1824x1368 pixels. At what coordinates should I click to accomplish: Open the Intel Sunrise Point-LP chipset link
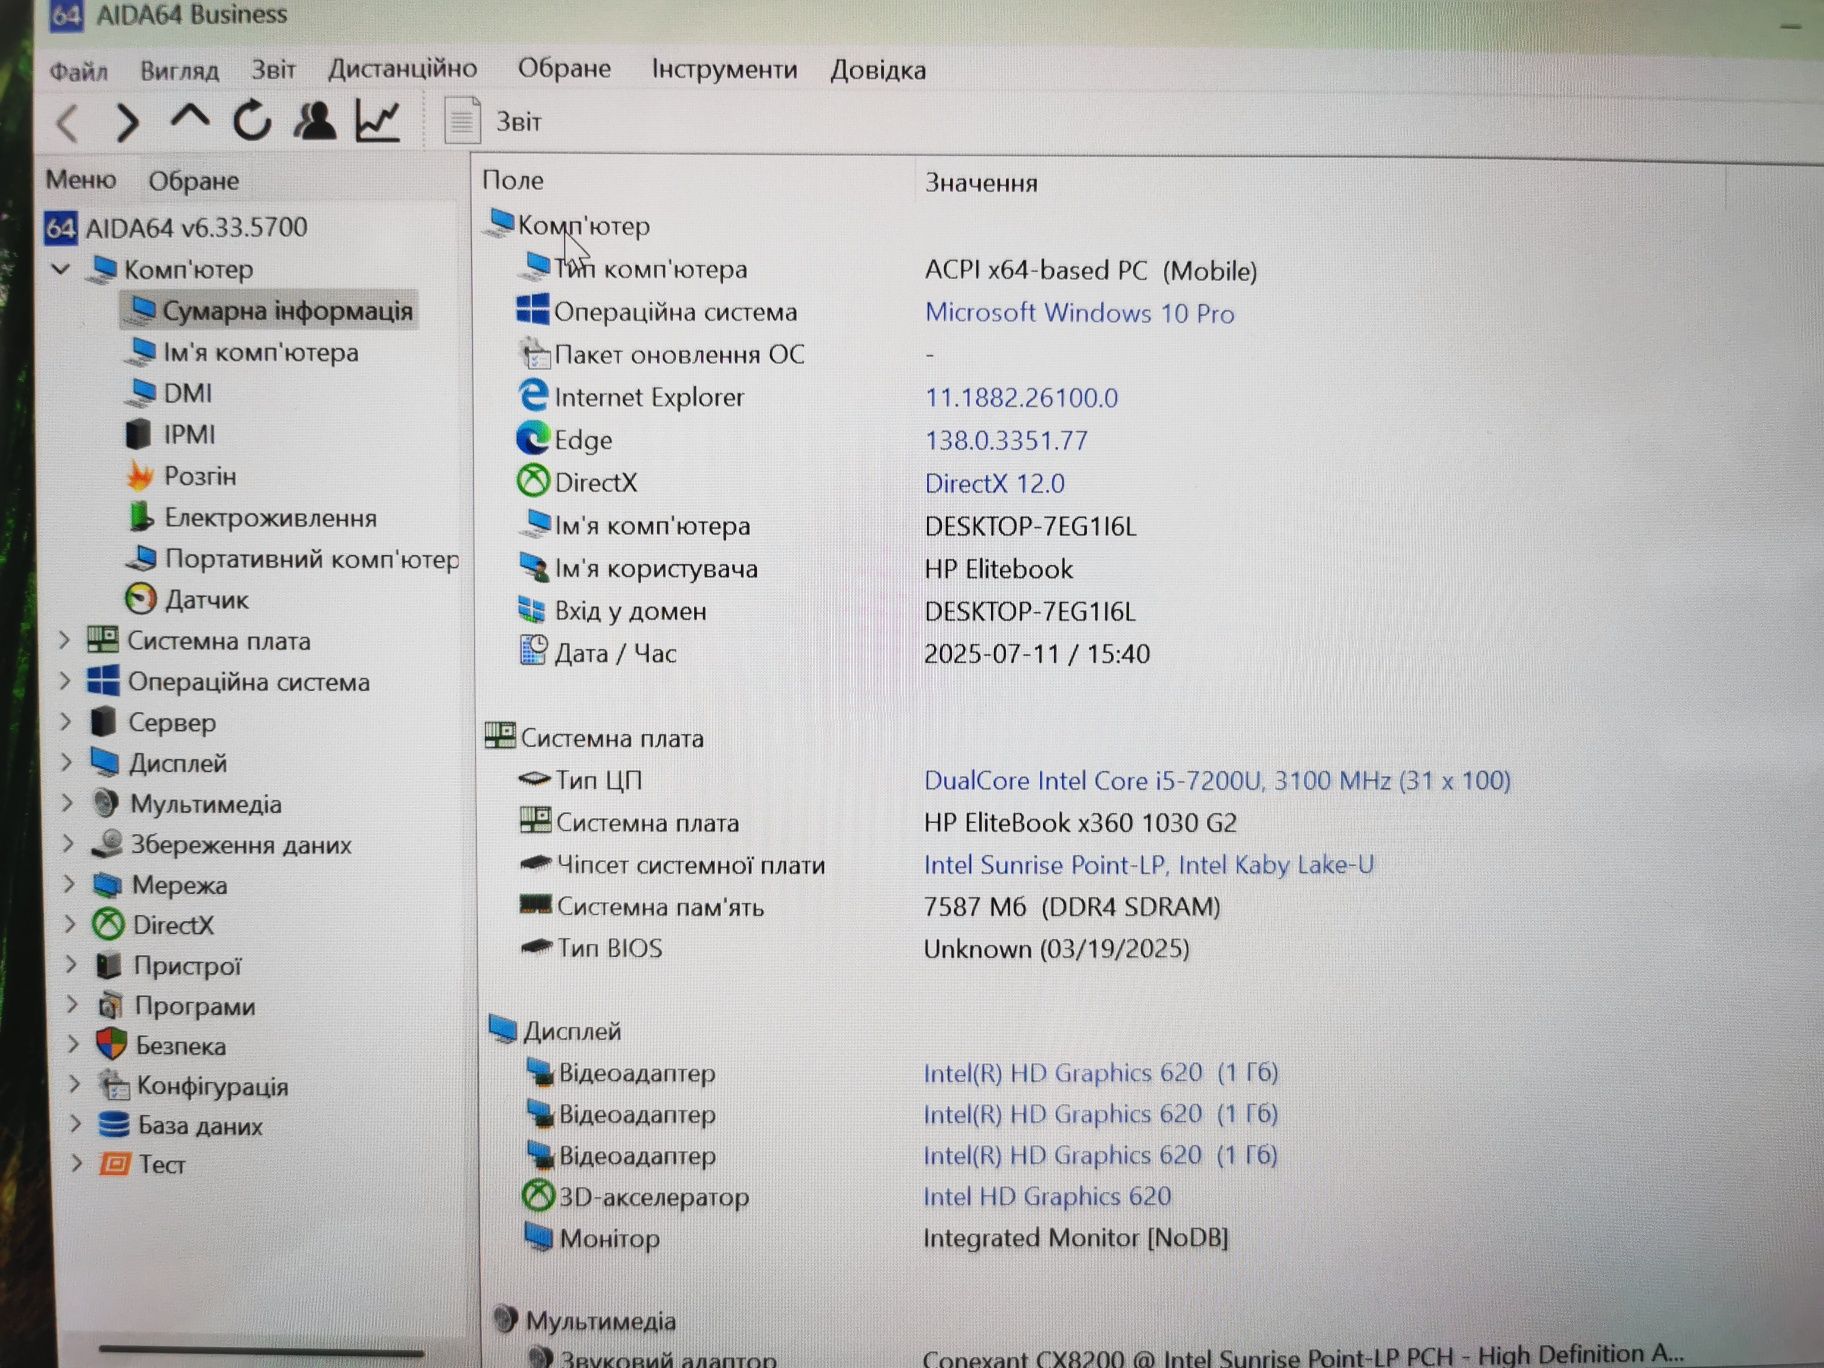pos(1148,865)
